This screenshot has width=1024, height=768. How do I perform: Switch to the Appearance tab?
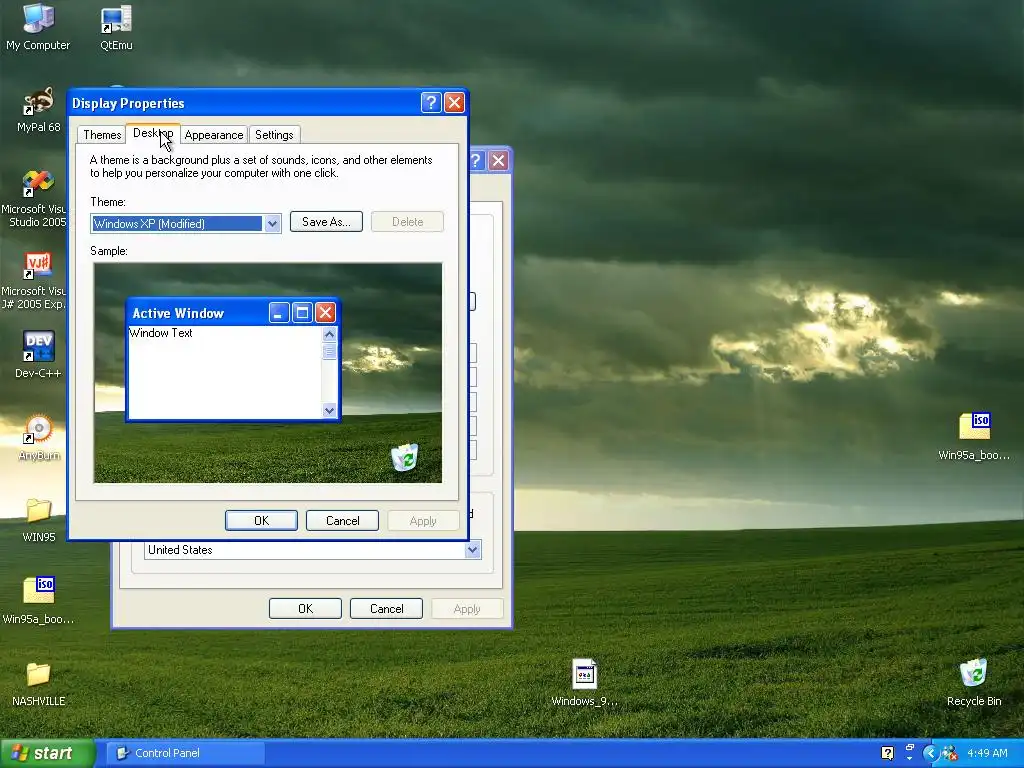click(214, 135)
